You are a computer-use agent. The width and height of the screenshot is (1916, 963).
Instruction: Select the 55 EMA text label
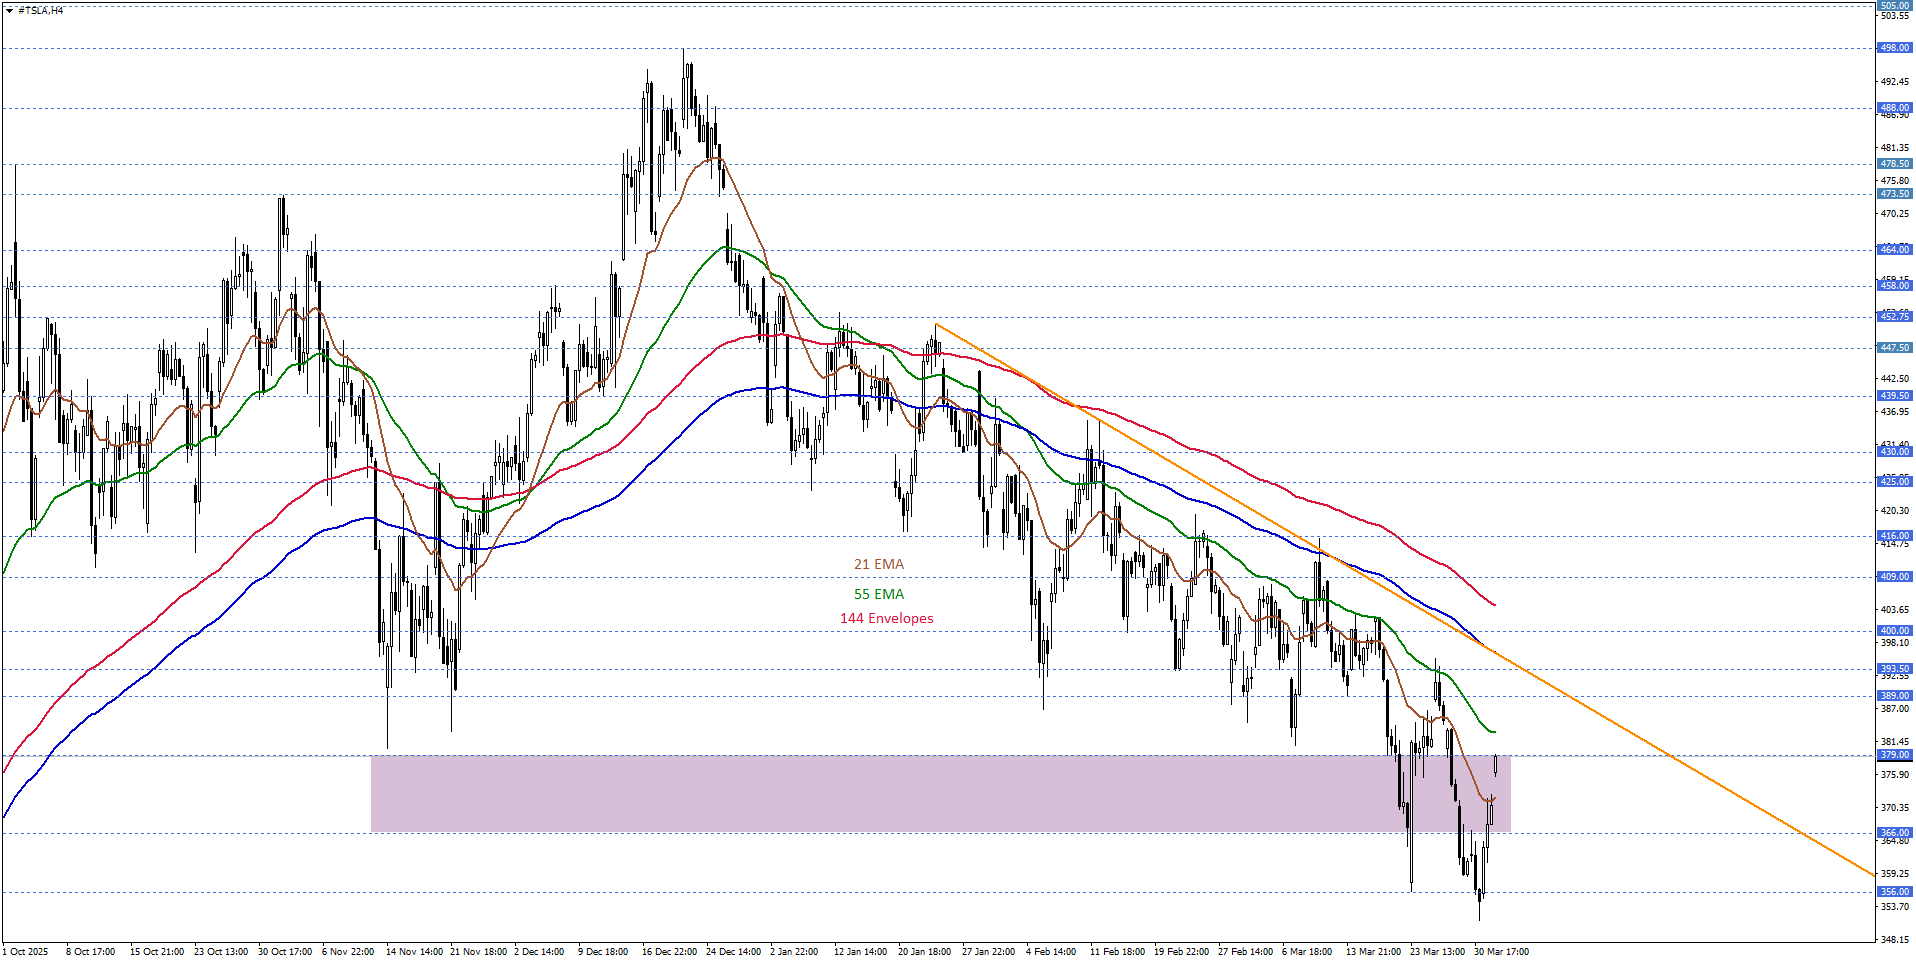click(878, 594)
